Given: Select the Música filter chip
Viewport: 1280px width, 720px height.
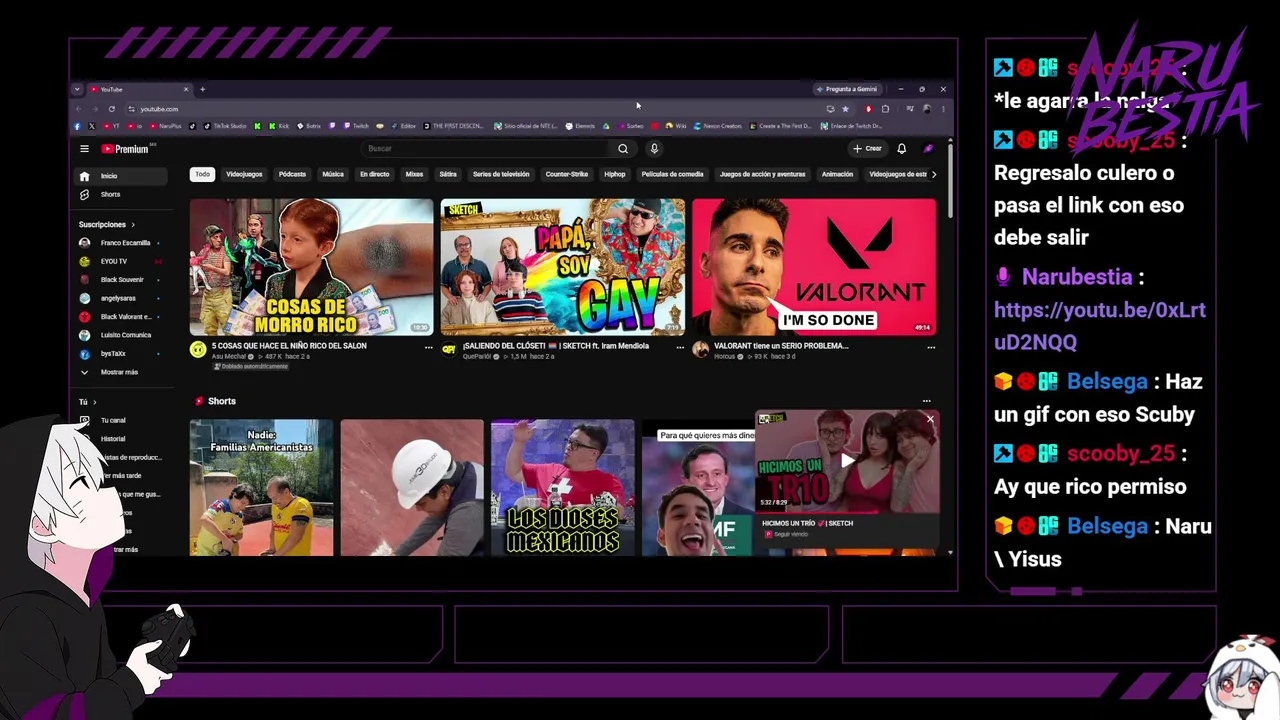Looking at the screenshot, I should [x=333, y=174].
